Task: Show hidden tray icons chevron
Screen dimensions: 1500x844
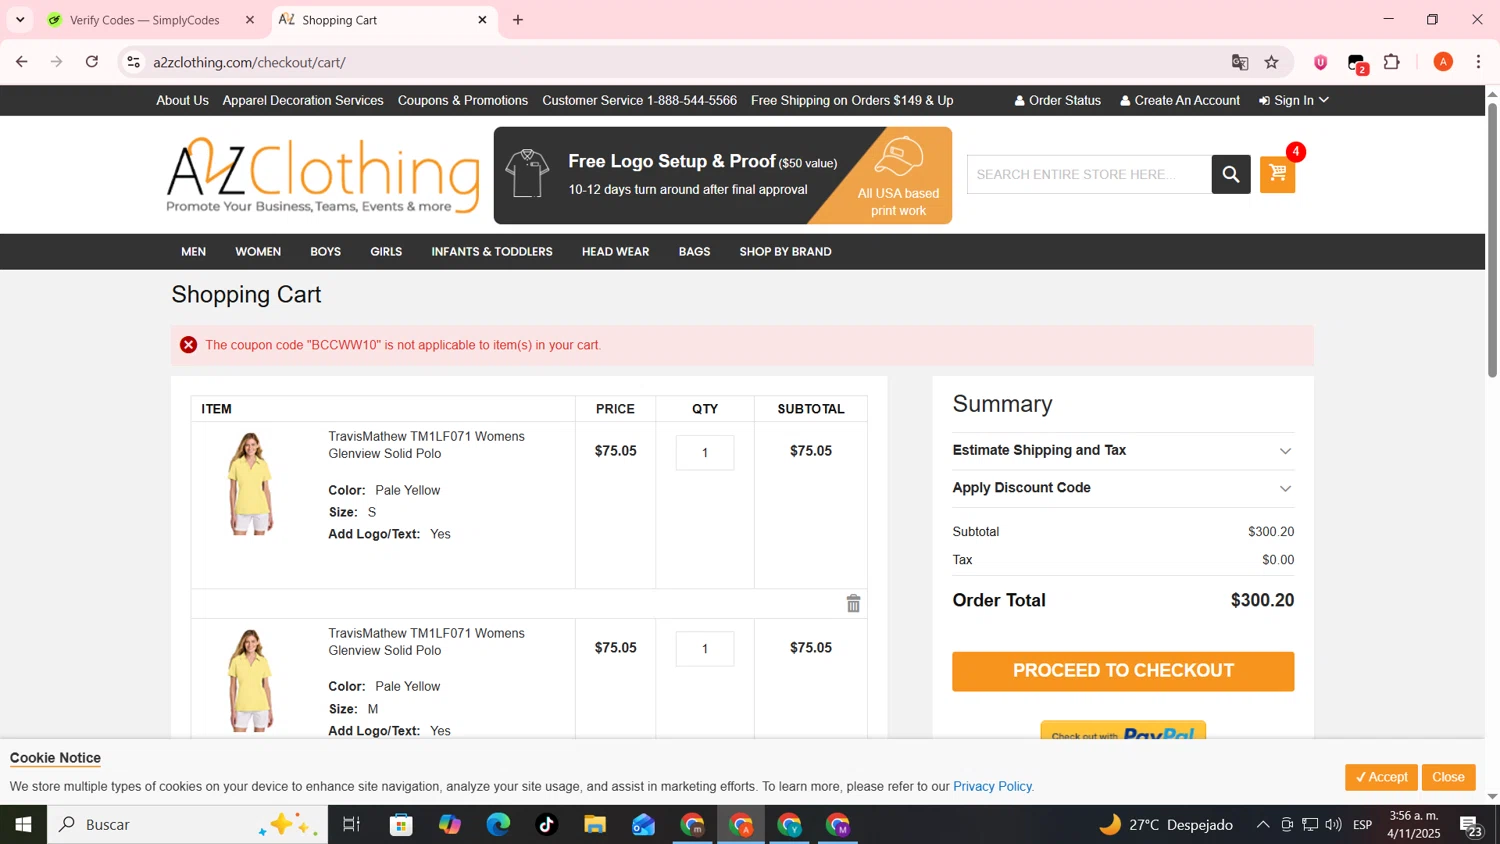Action: coord(1263,825)
